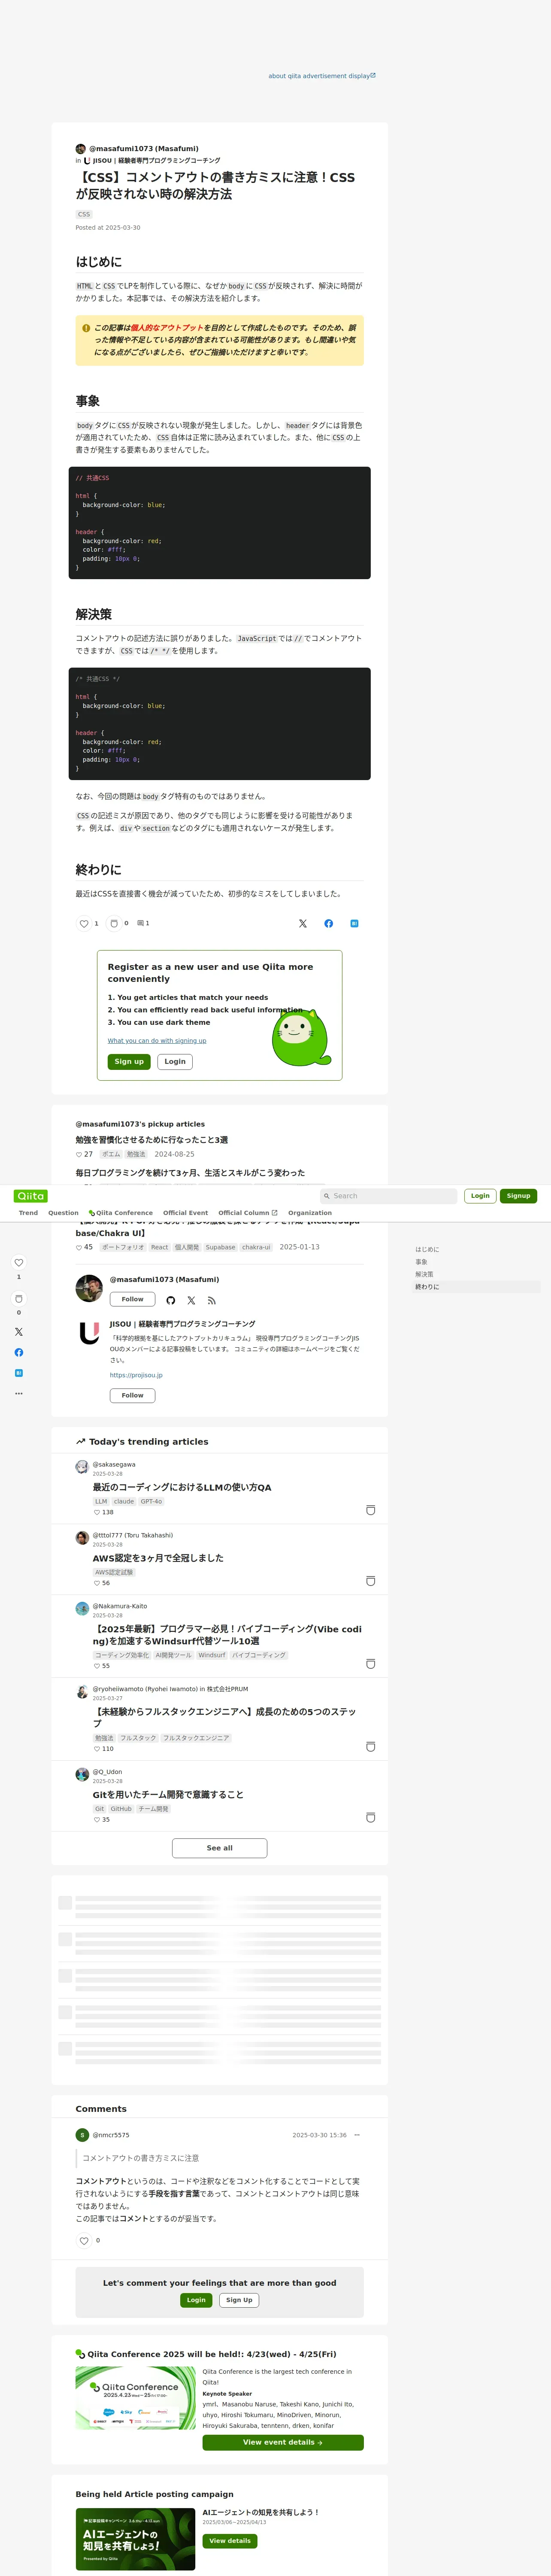Open the Official Column tab
This screenshot has width=551, height=2576.
tap(248, 1213)
